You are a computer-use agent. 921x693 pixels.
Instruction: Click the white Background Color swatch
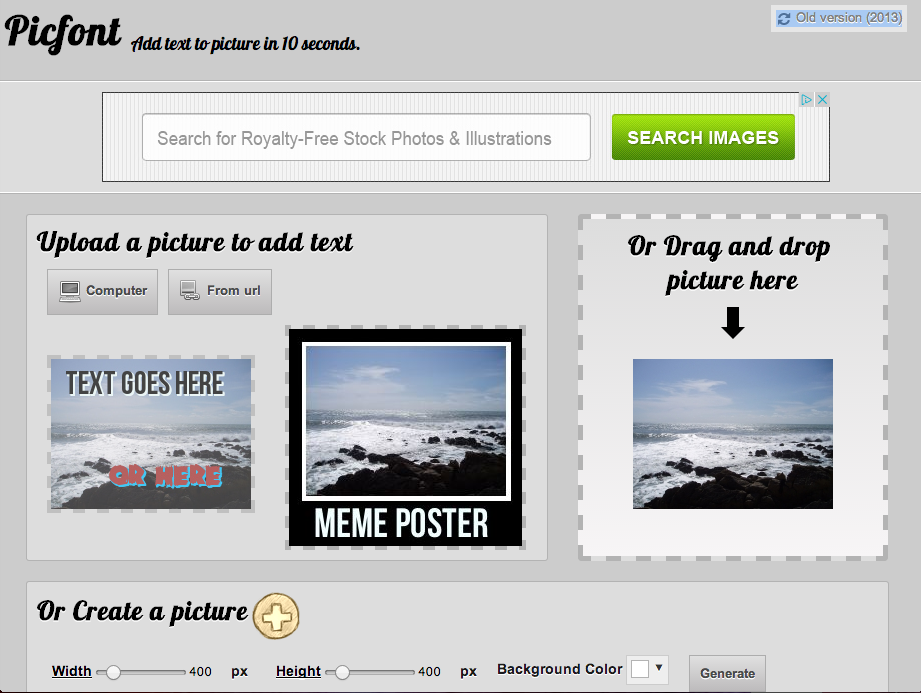pos(640,669)
